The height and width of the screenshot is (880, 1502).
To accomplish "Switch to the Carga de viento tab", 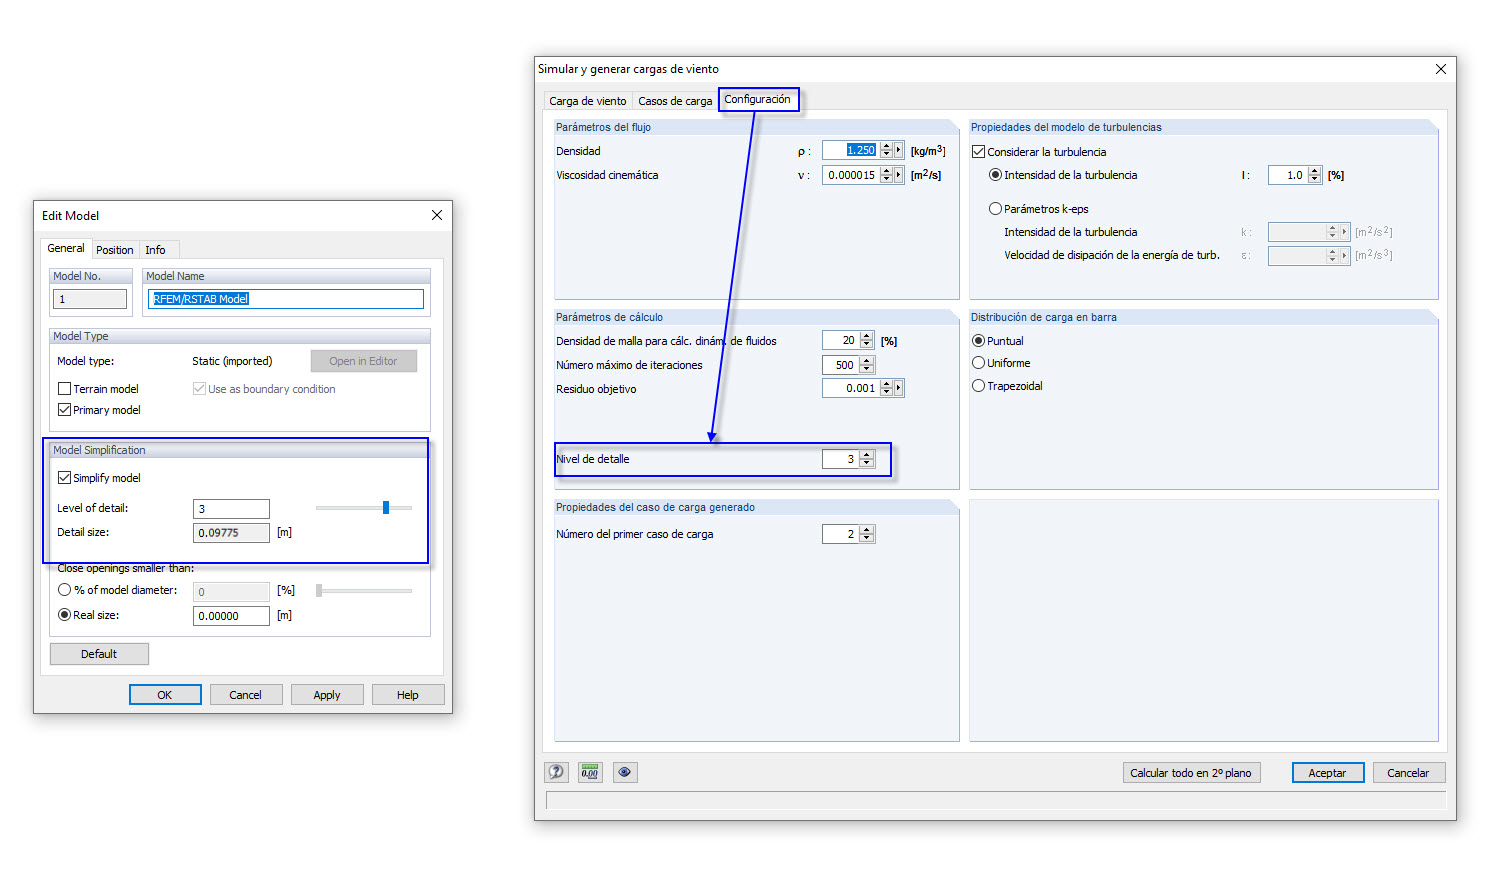I will pyautogui.click(x=587, y=100).
